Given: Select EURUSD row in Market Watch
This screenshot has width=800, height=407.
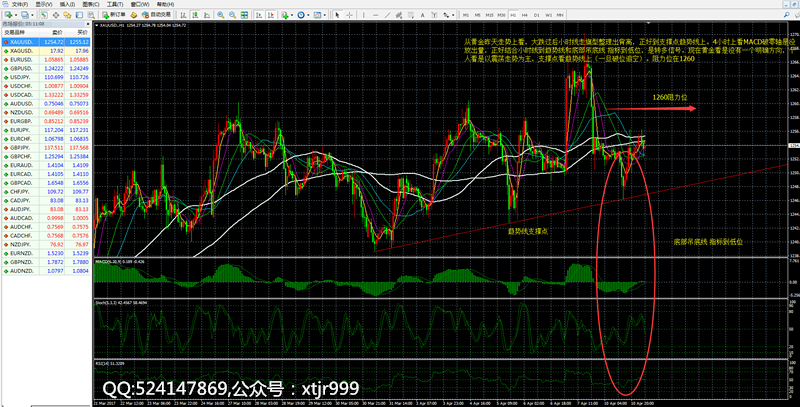Looking at the screenshot, I should pyautogui.click(x=45, y=60).
